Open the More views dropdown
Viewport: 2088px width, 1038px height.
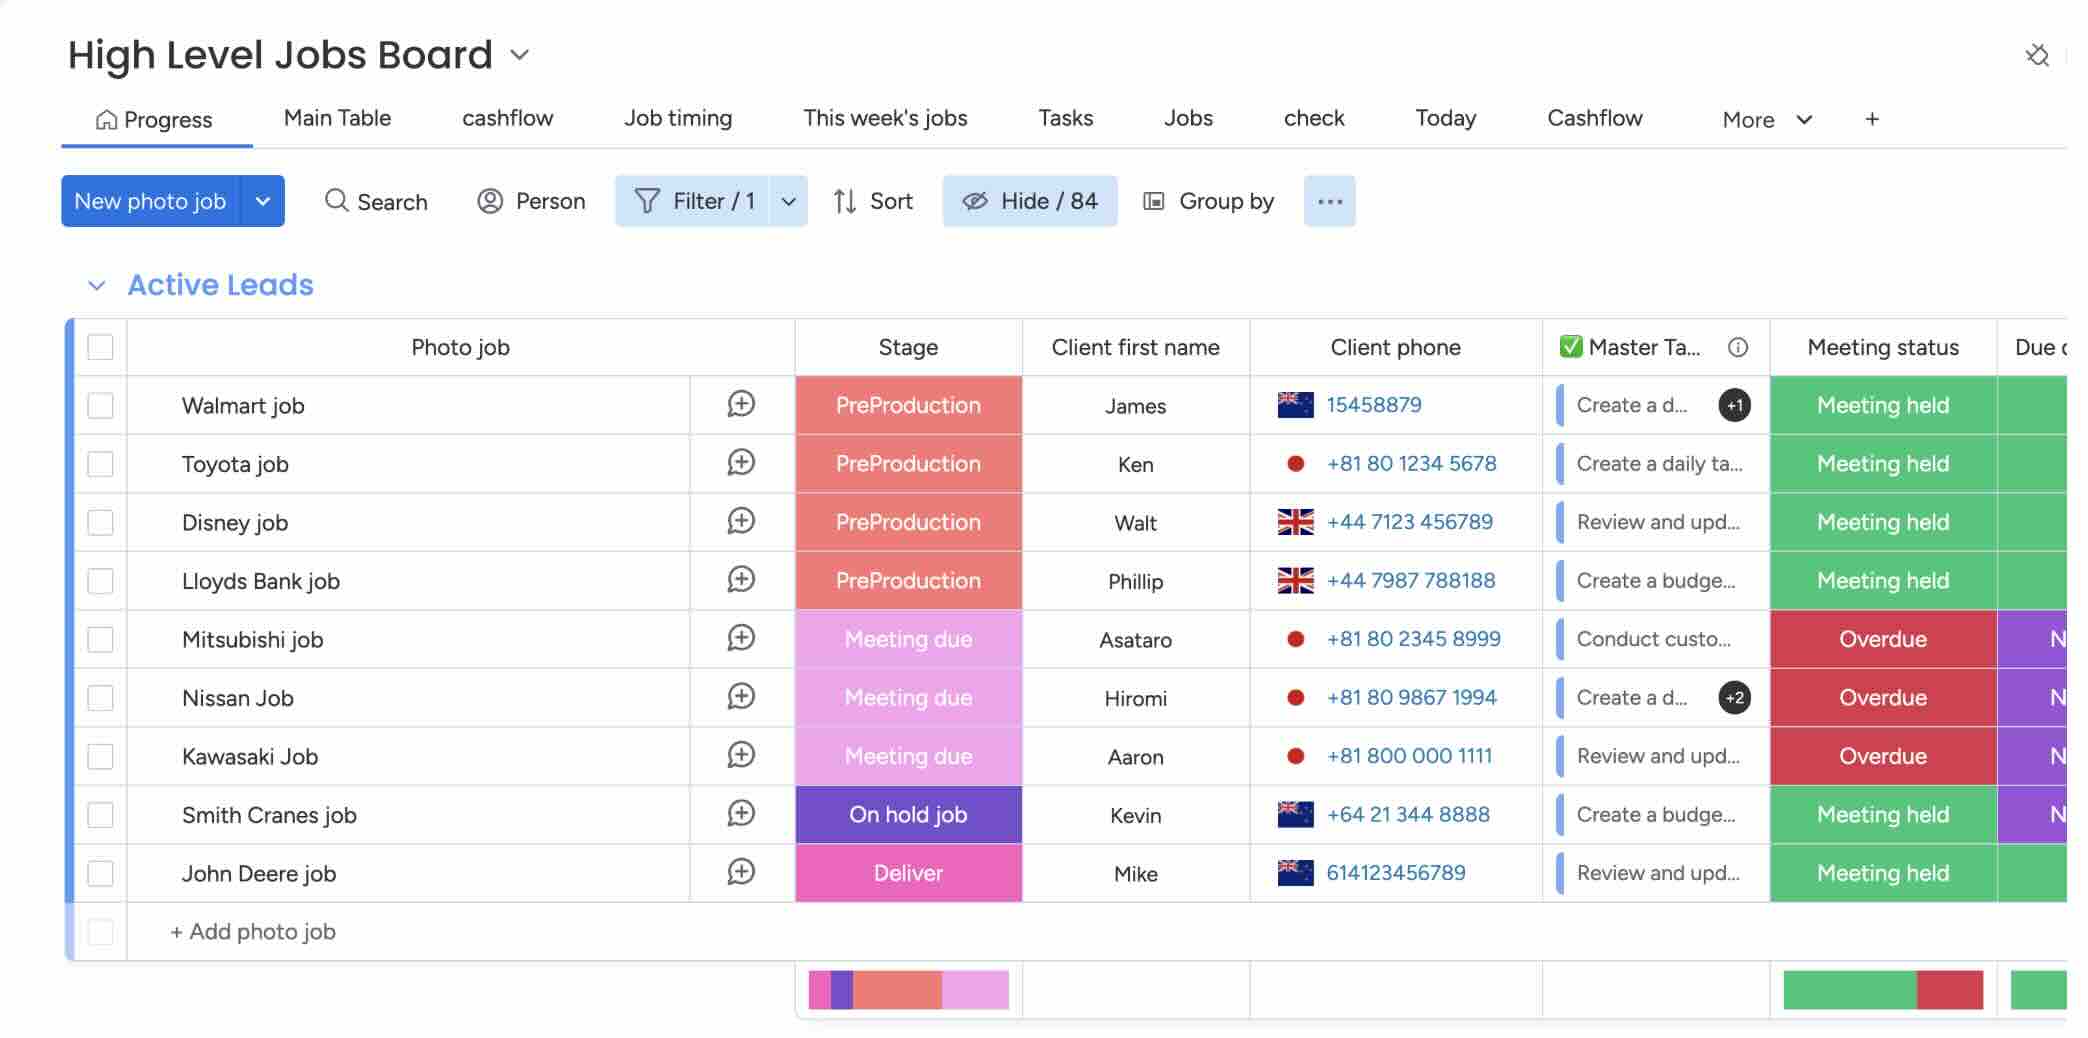point(1767,119)
